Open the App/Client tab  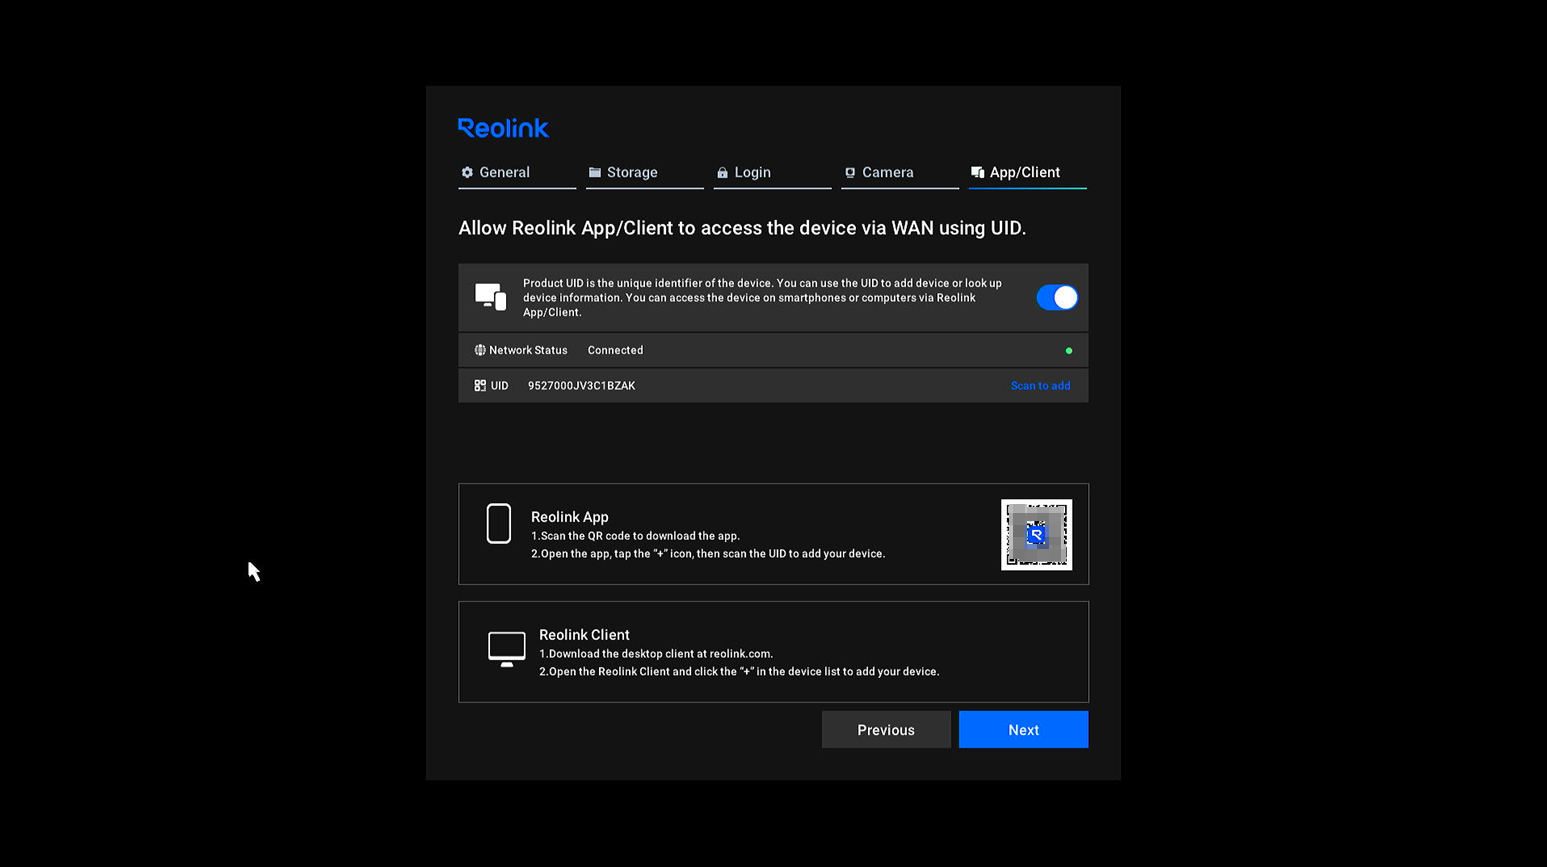tap(1027, 173)
